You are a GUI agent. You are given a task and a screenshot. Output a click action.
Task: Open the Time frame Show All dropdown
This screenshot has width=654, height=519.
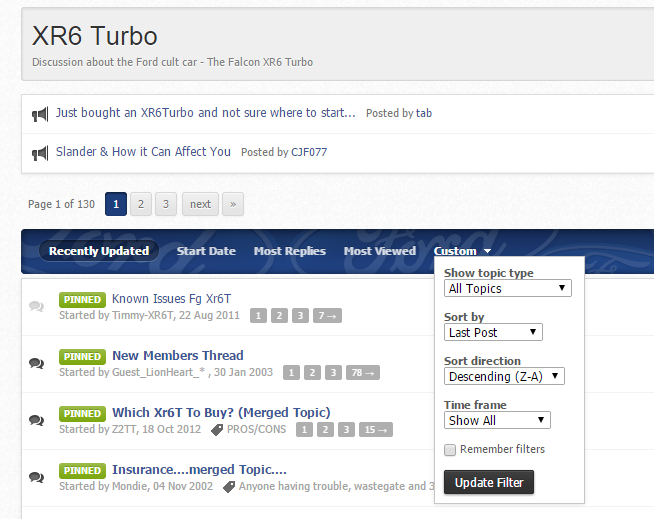497,420
